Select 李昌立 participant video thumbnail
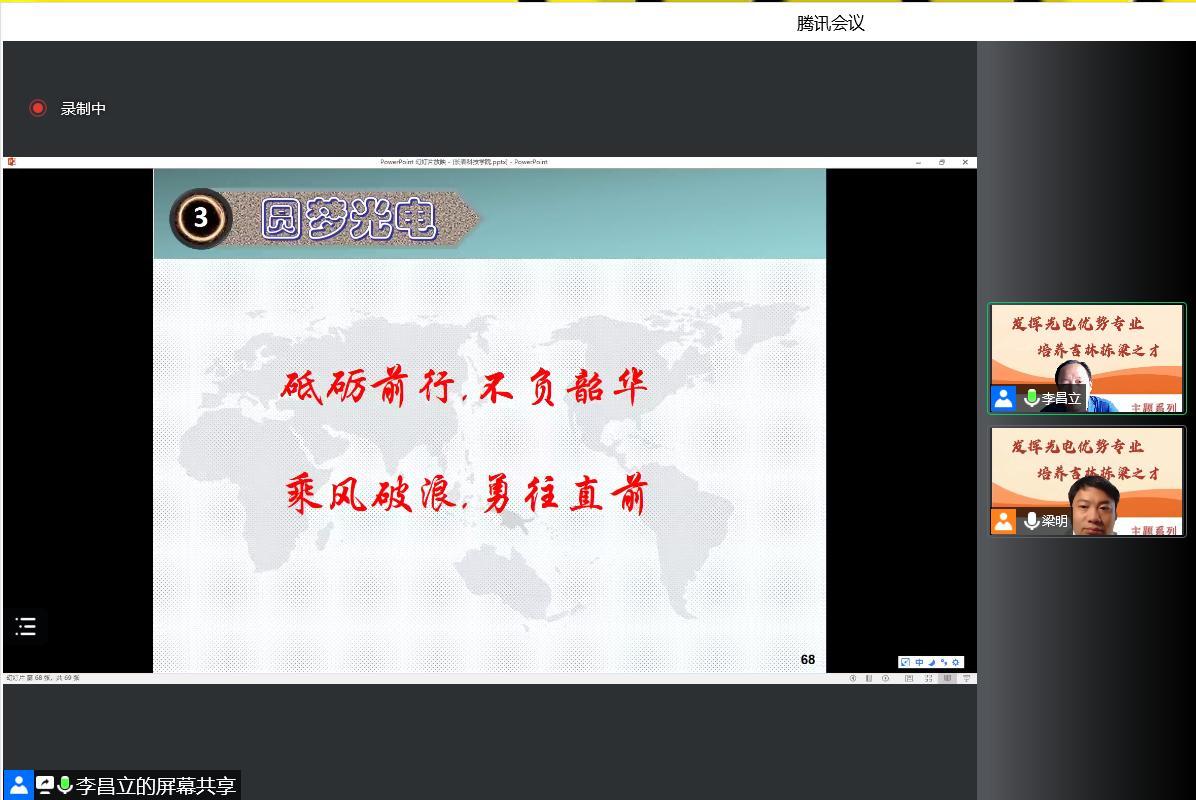This screenshot has width=1196, height=800. [x=1087, y=358]
